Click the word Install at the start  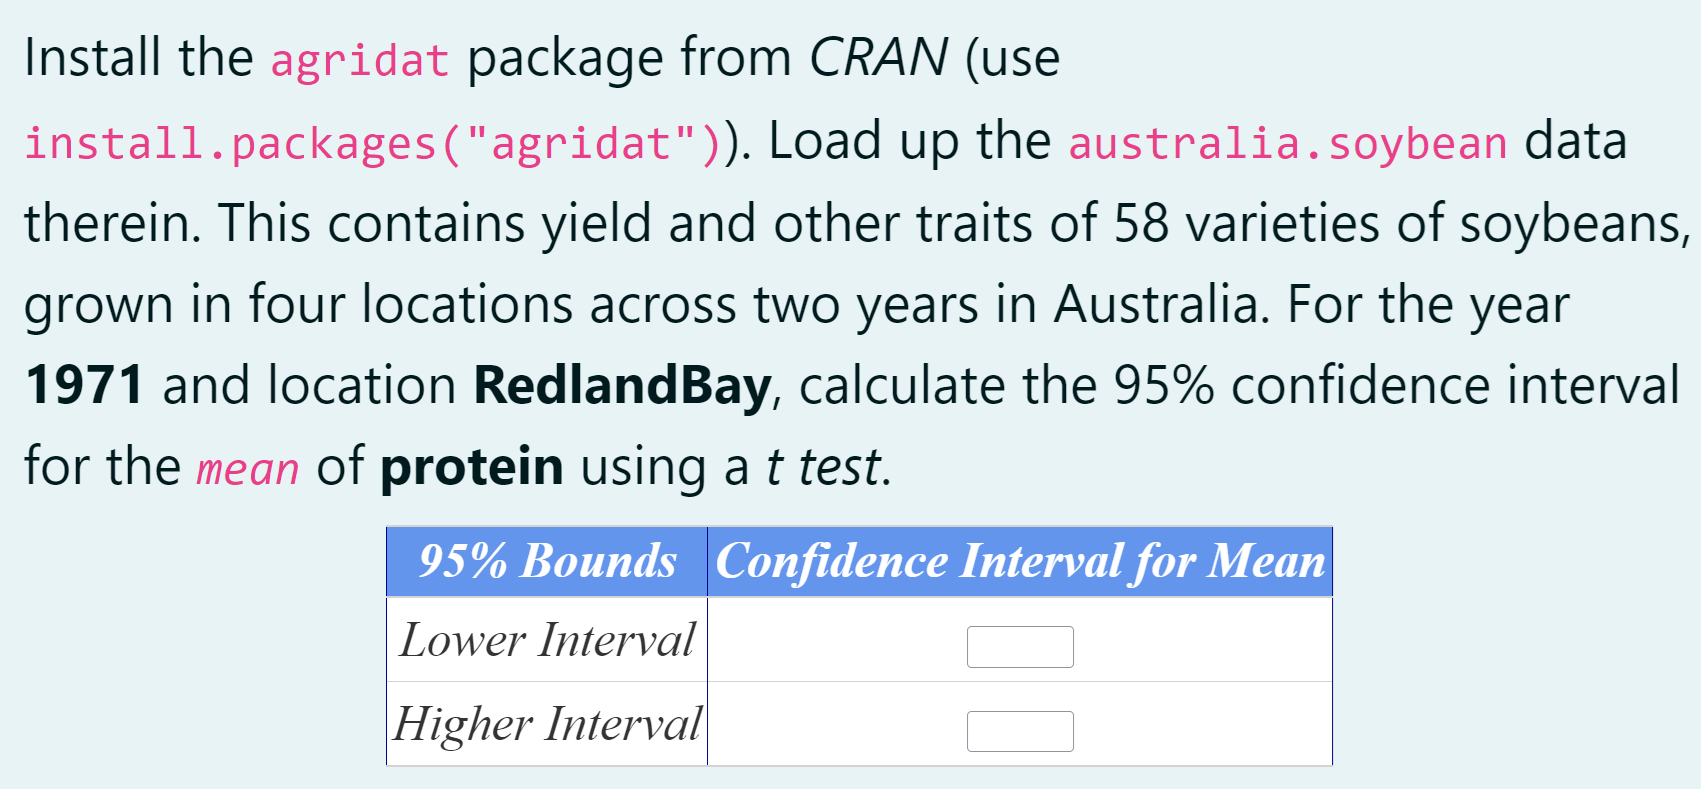92,58
